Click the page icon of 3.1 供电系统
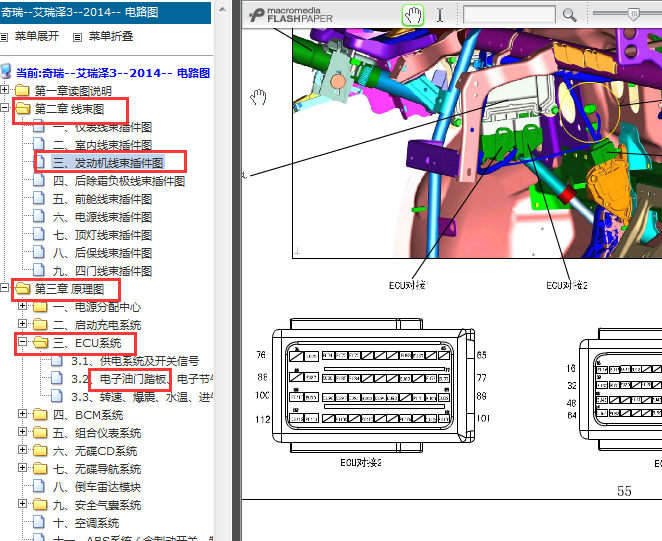This screenshot has height=541, width=662. 57,361
